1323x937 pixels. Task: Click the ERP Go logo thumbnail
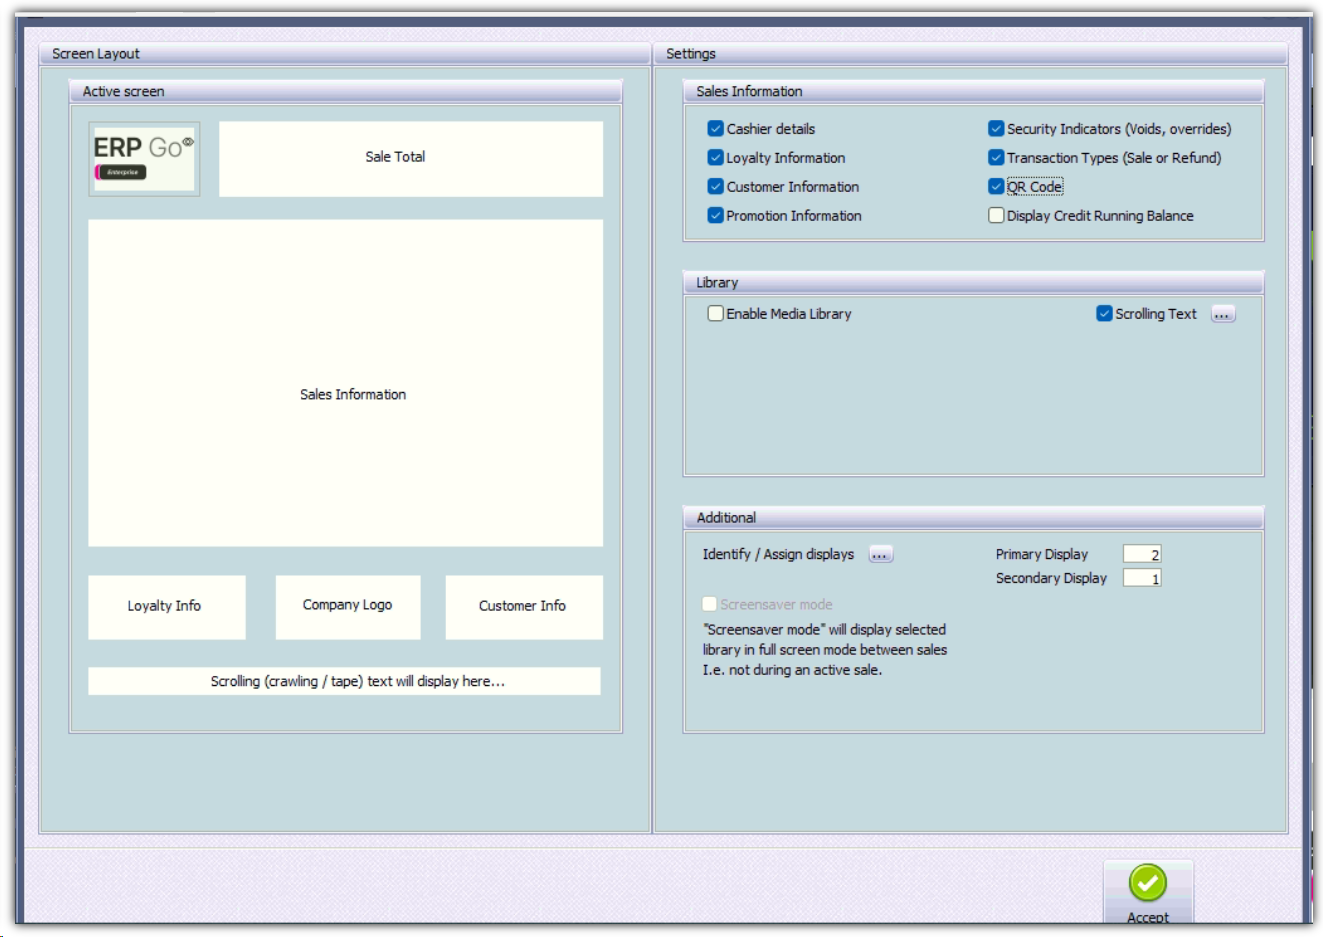pos(144,158)
